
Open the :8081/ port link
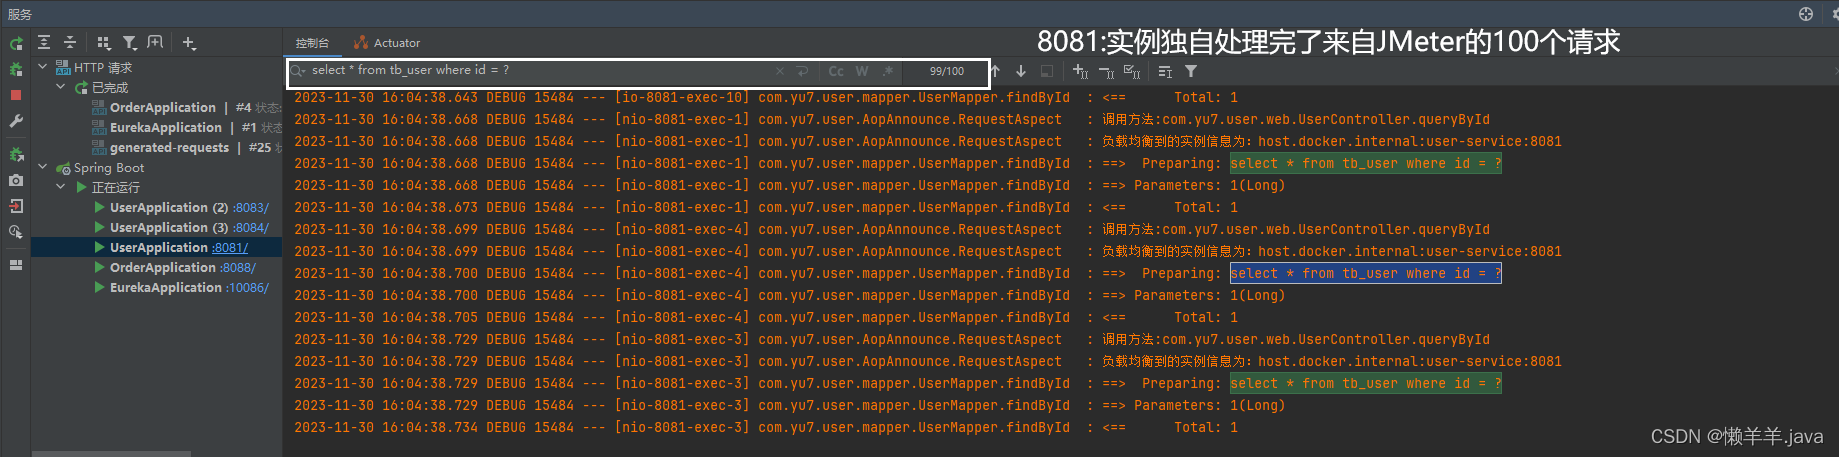point(230,247)
